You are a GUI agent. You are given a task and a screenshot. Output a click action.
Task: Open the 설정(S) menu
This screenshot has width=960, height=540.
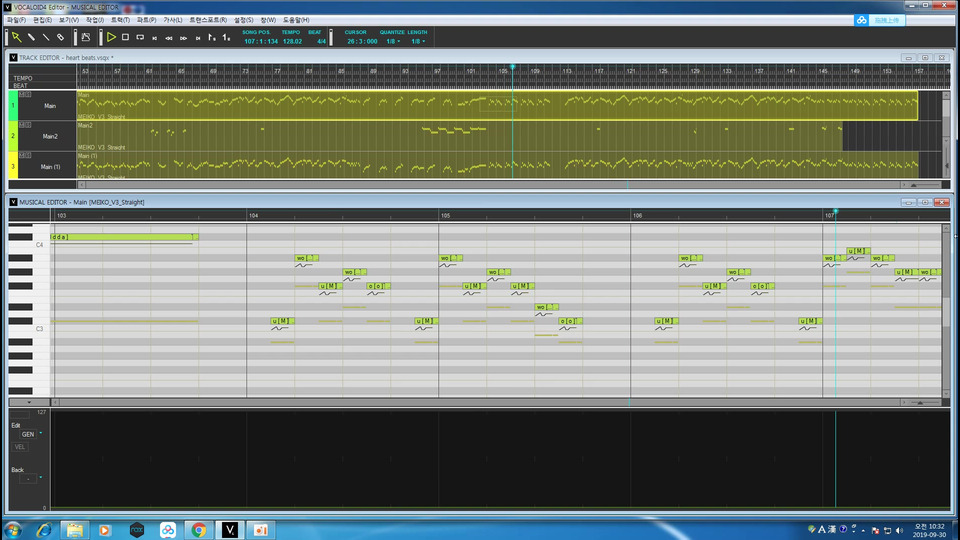pyautogui.click(x=243, y=20)
